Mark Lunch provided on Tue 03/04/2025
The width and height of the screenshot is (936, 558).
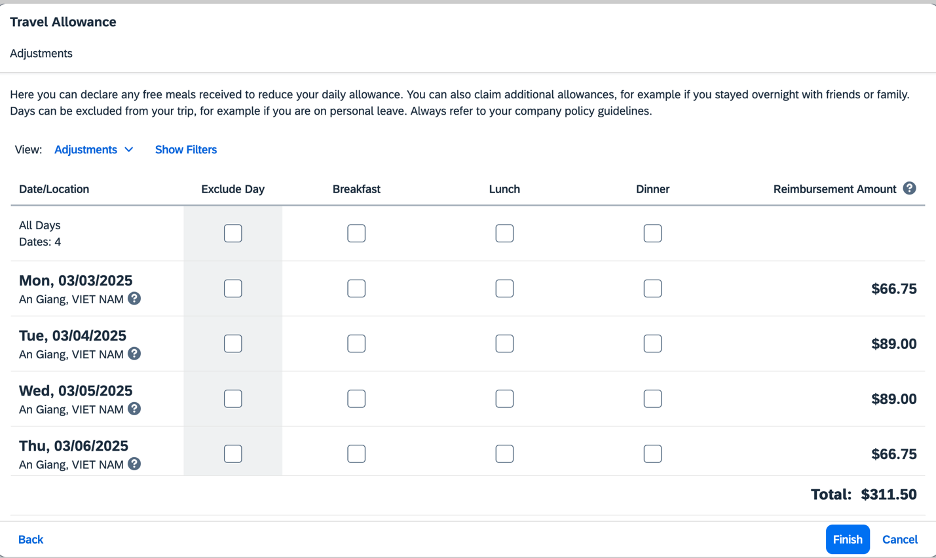504,344
